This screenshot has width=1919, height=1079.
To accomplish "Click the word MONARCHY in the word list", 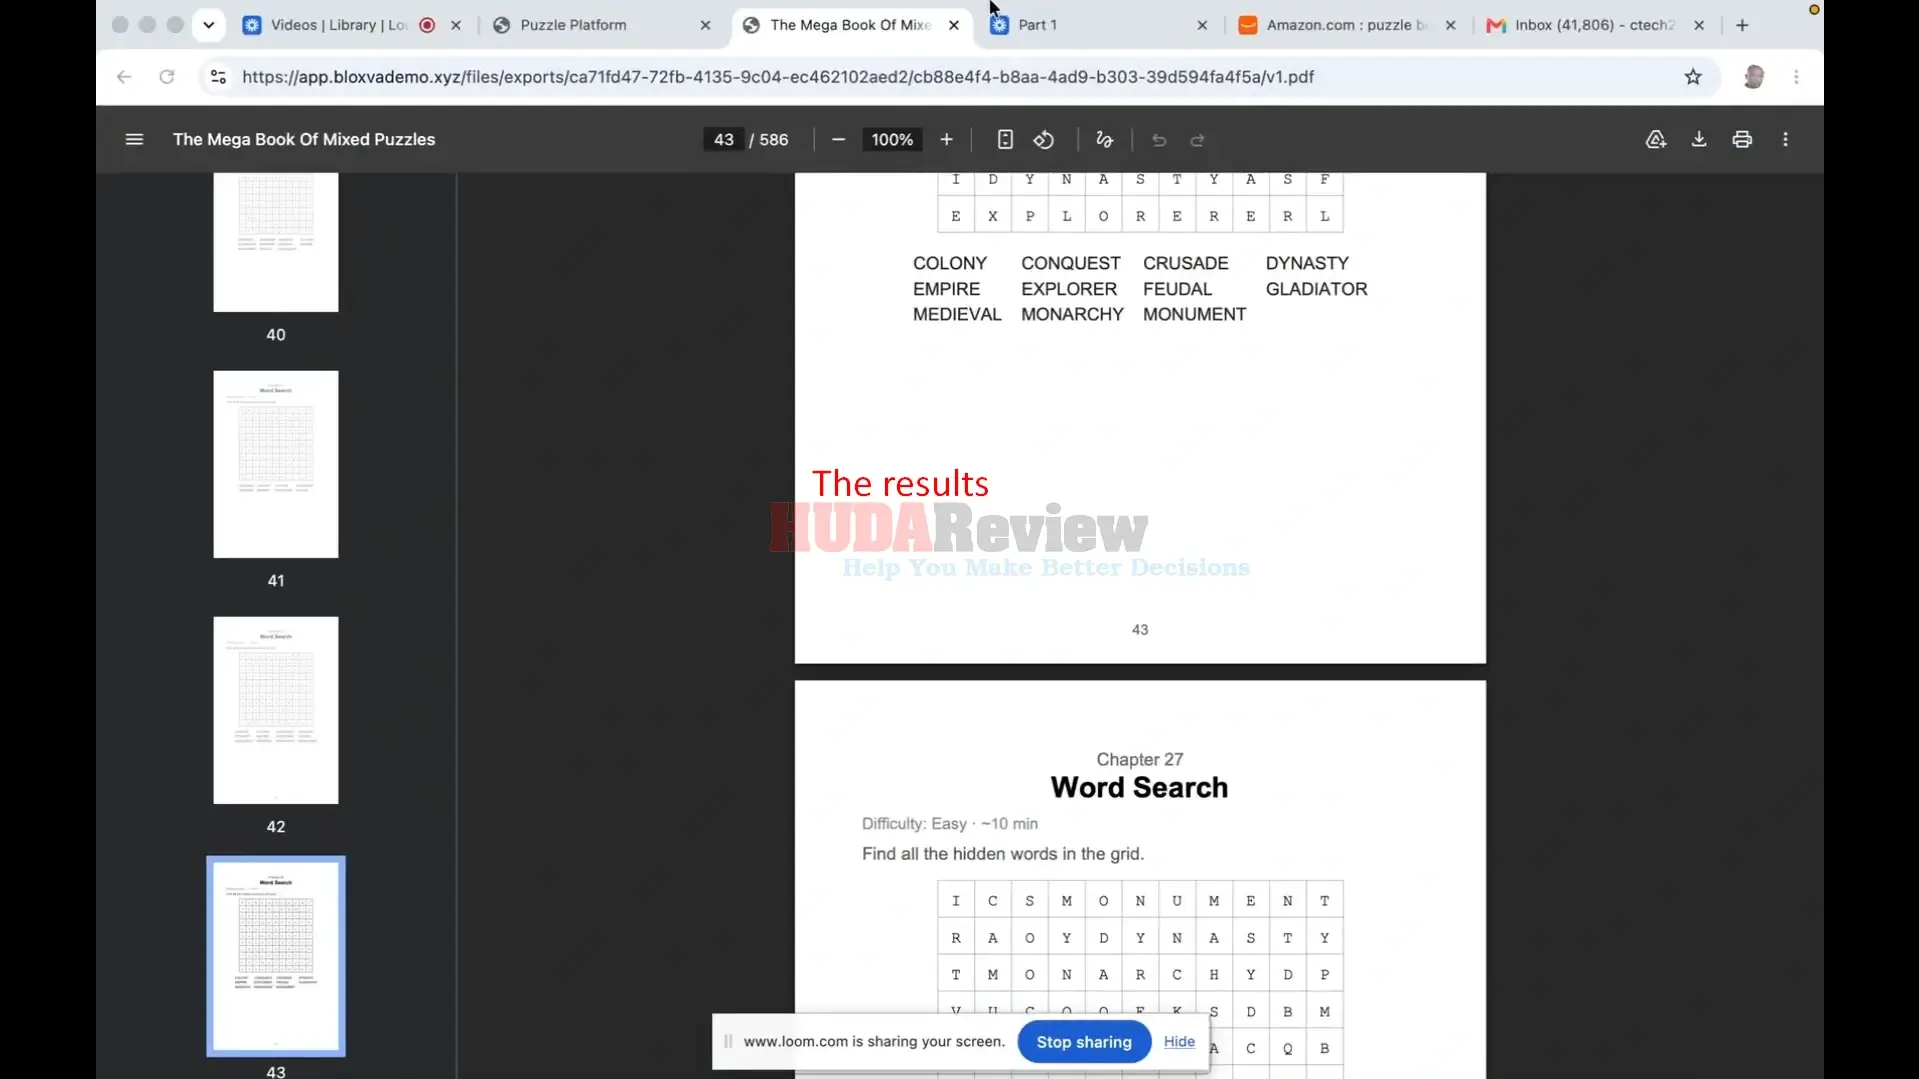I will click(x=1072, y=314).
